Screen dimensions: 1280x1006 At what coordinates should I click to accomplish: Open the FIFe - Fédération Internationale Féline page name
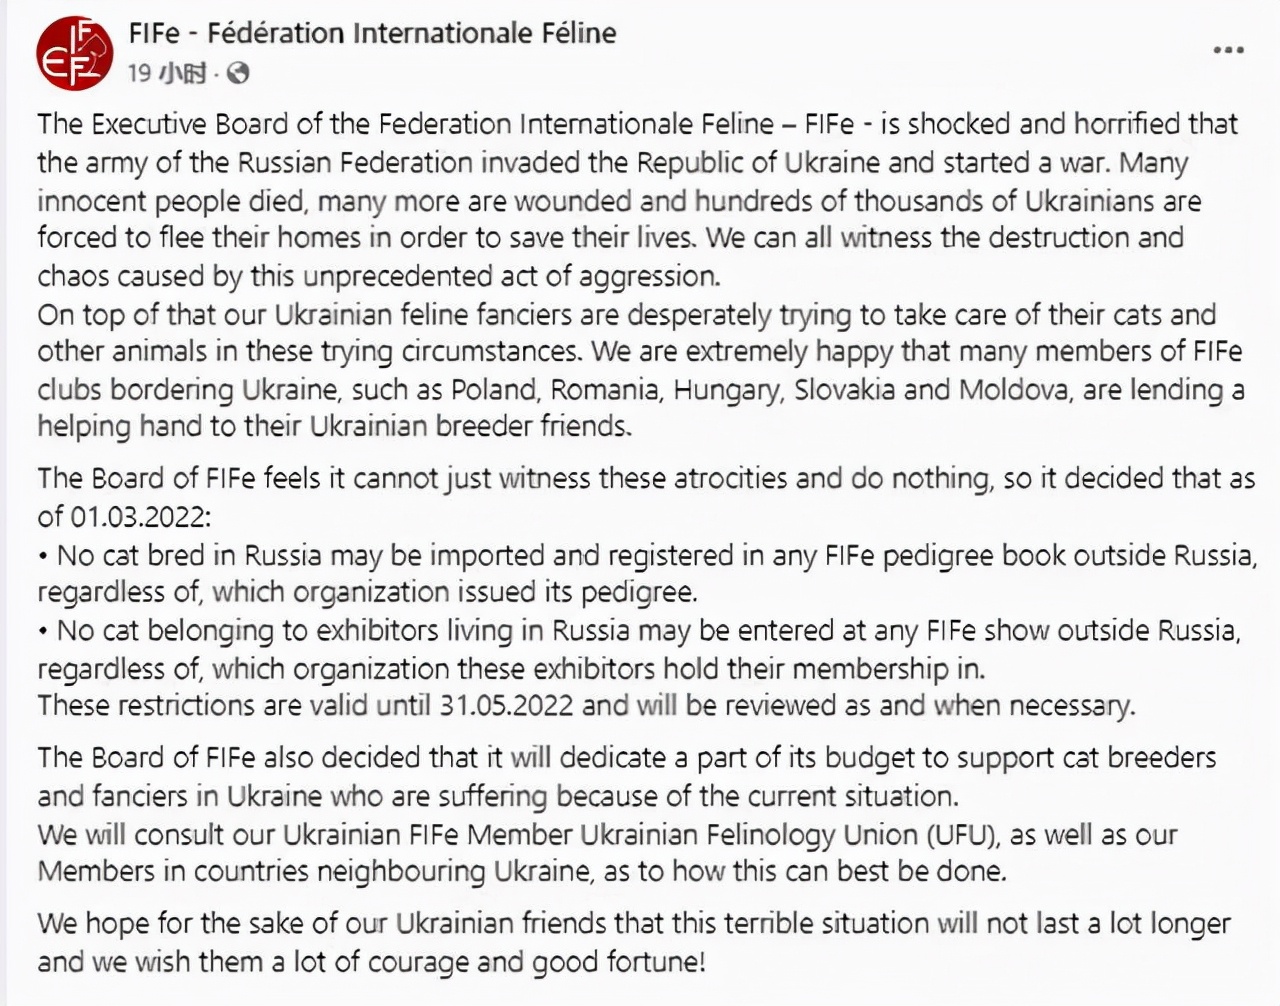372,33
